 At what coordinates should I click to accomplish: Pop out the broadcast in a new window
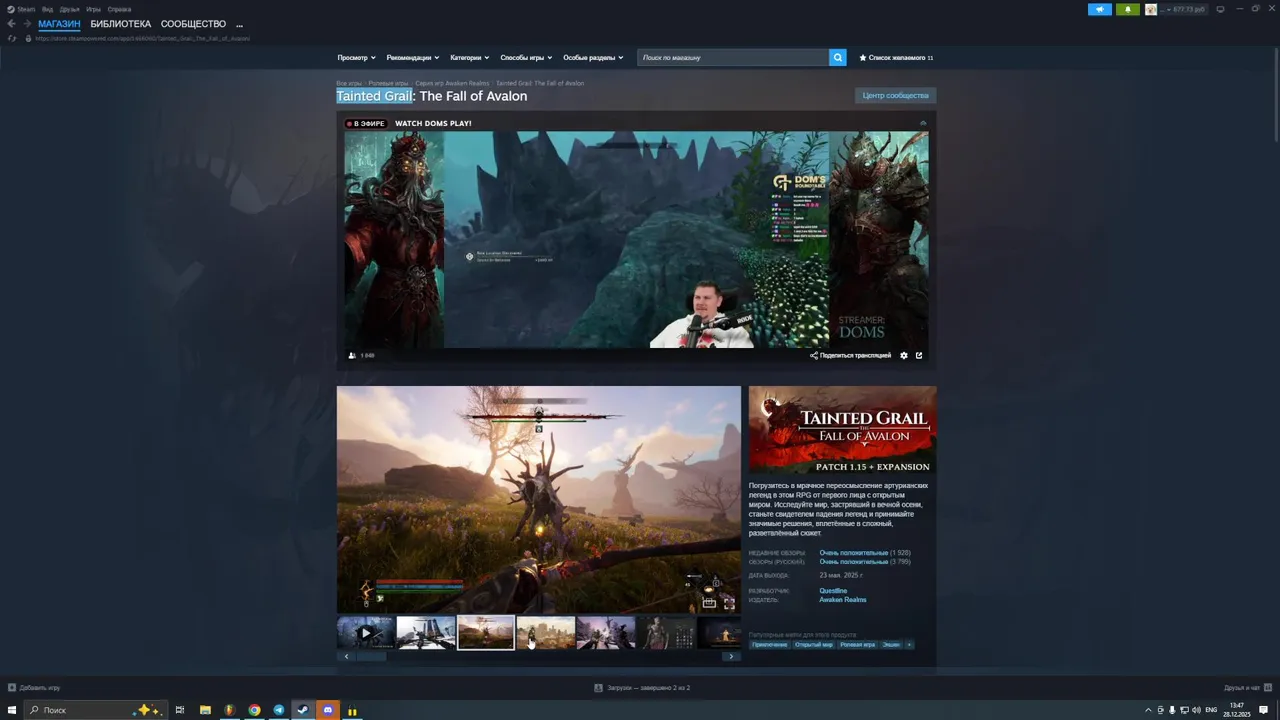[919, 355]
